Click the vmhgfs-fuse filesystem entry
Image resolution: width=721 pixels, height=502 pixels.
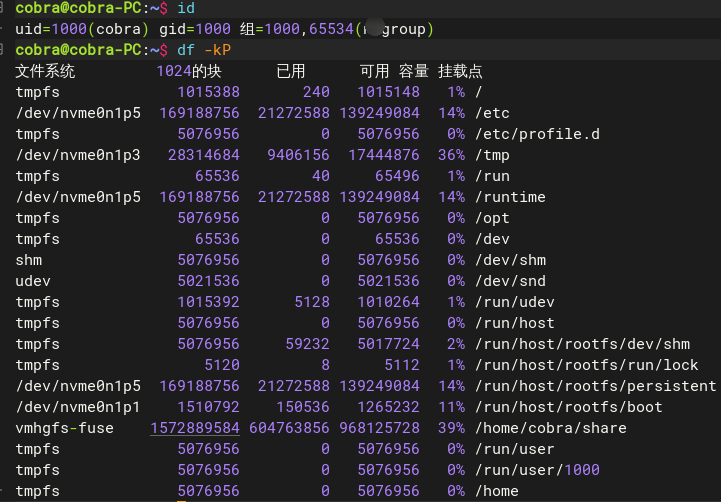click(x=64, y=428)
